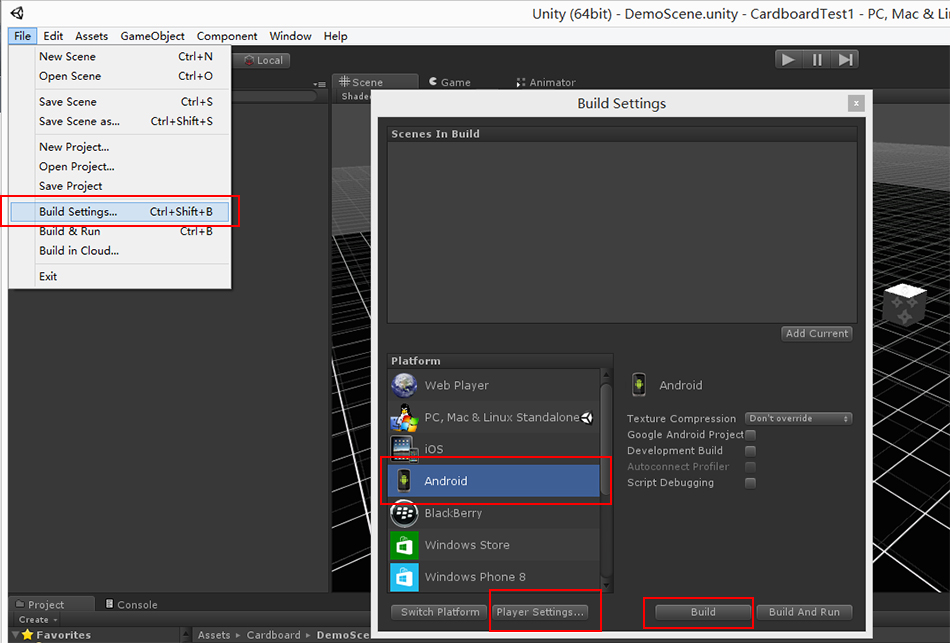Select the Web Player platform icon
The width and height of the screenshot is (950, 643).
[404, 385]
